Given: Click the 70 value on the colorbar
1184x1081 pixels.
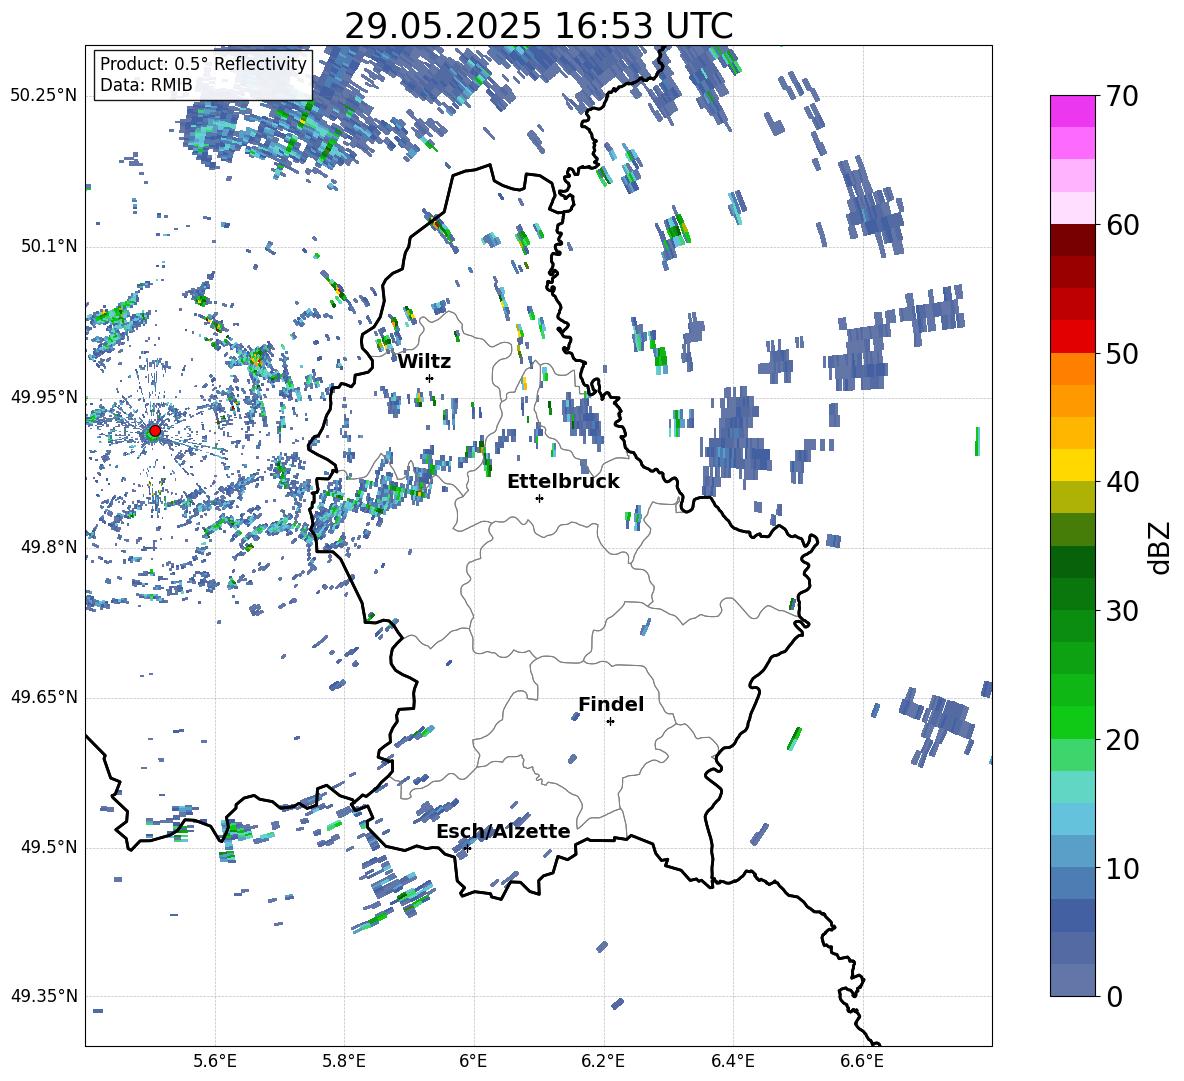Looking at the screenshot, I should click(1121, 96).
